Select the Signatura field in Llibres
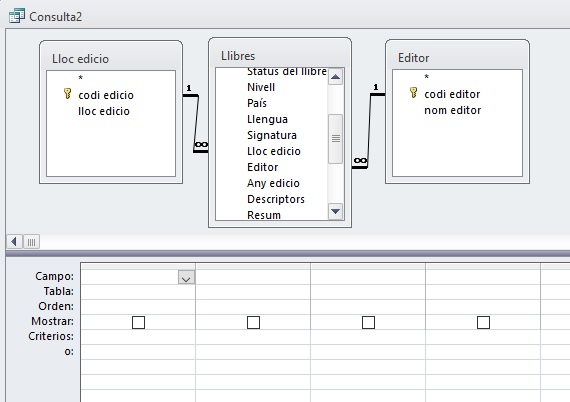 point(272,135)
